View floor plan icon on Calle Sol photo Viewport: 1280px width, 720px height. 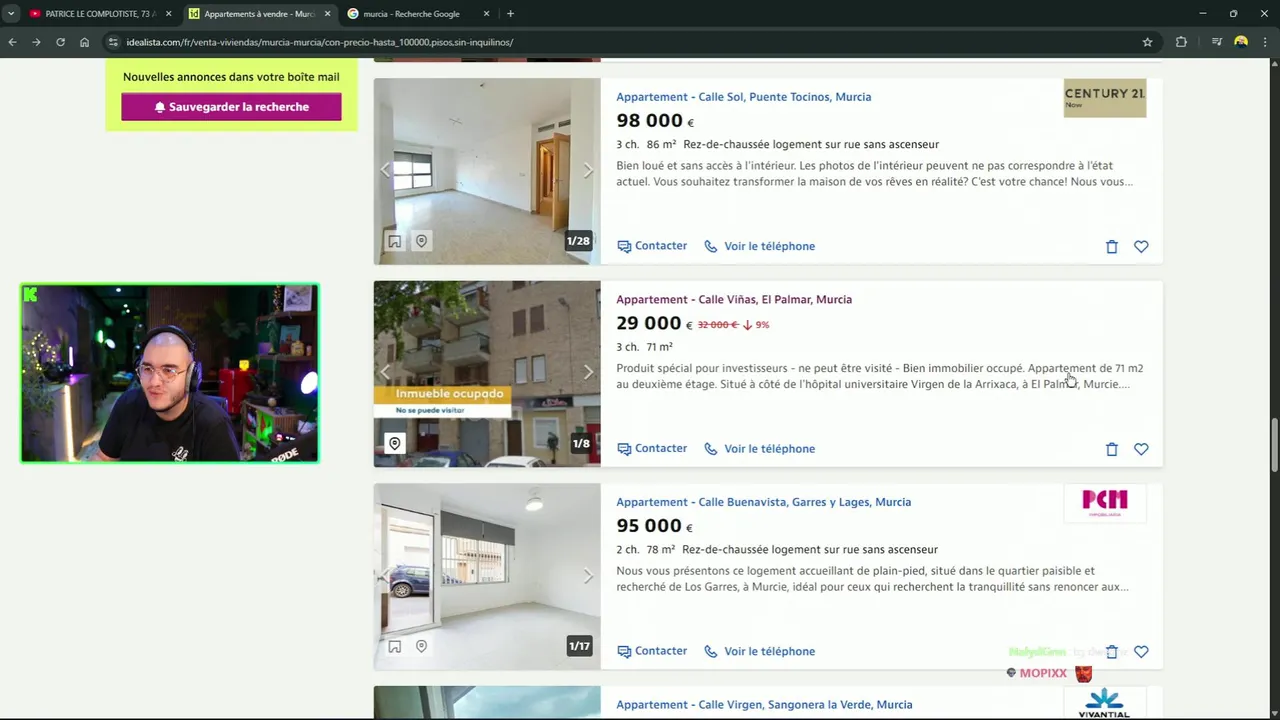click(x=395, y=241)
